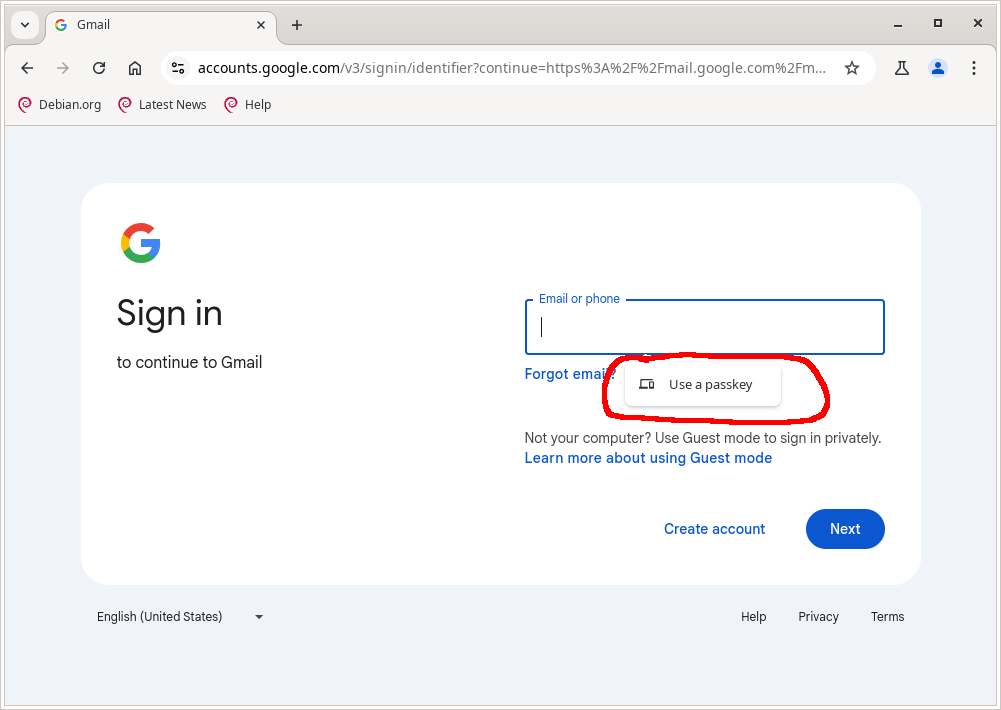Open the tab search dropdown arrow
This screenshot has height=710, width=1001.
click(25, 25)
